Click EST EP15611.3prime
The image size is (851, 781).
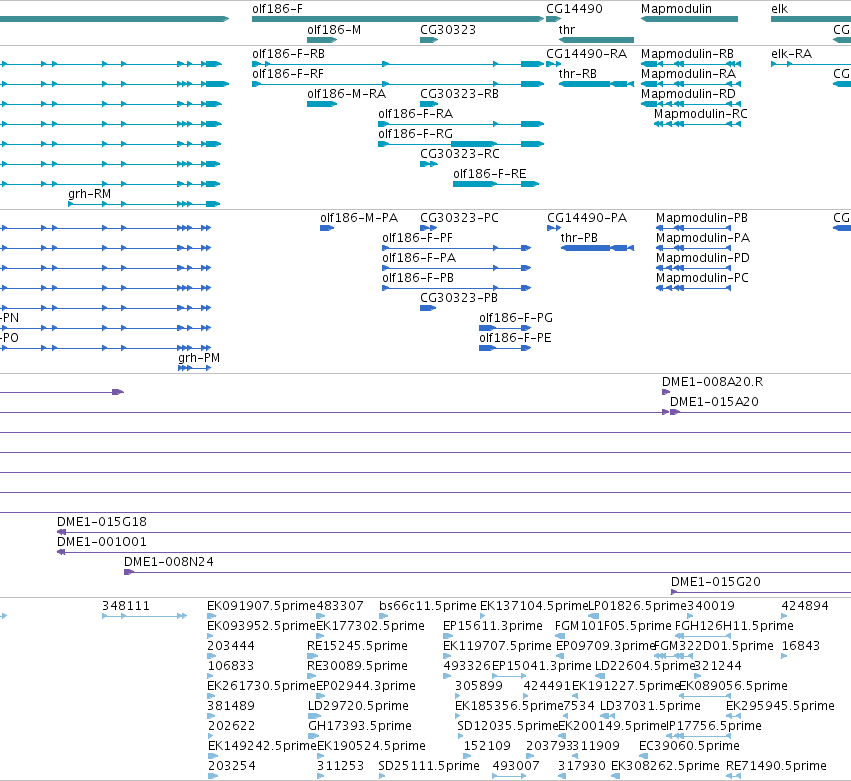tap(448, 636)
